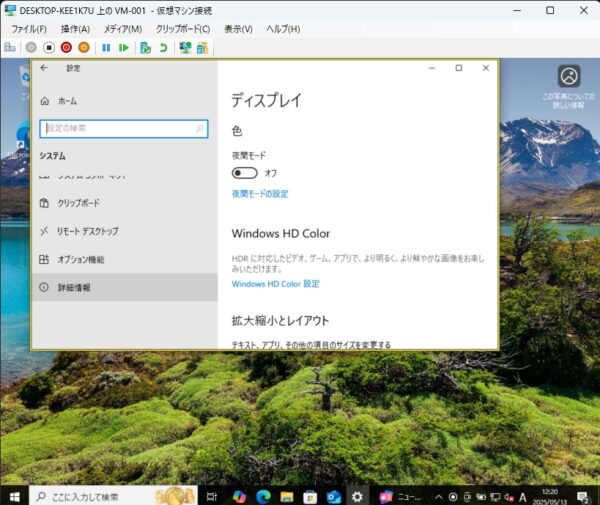This screenshot has height=505, width=600.
Task: Select 詳細情報 in the sidebar
Action: pyautogui.click(x=125, y=287)
